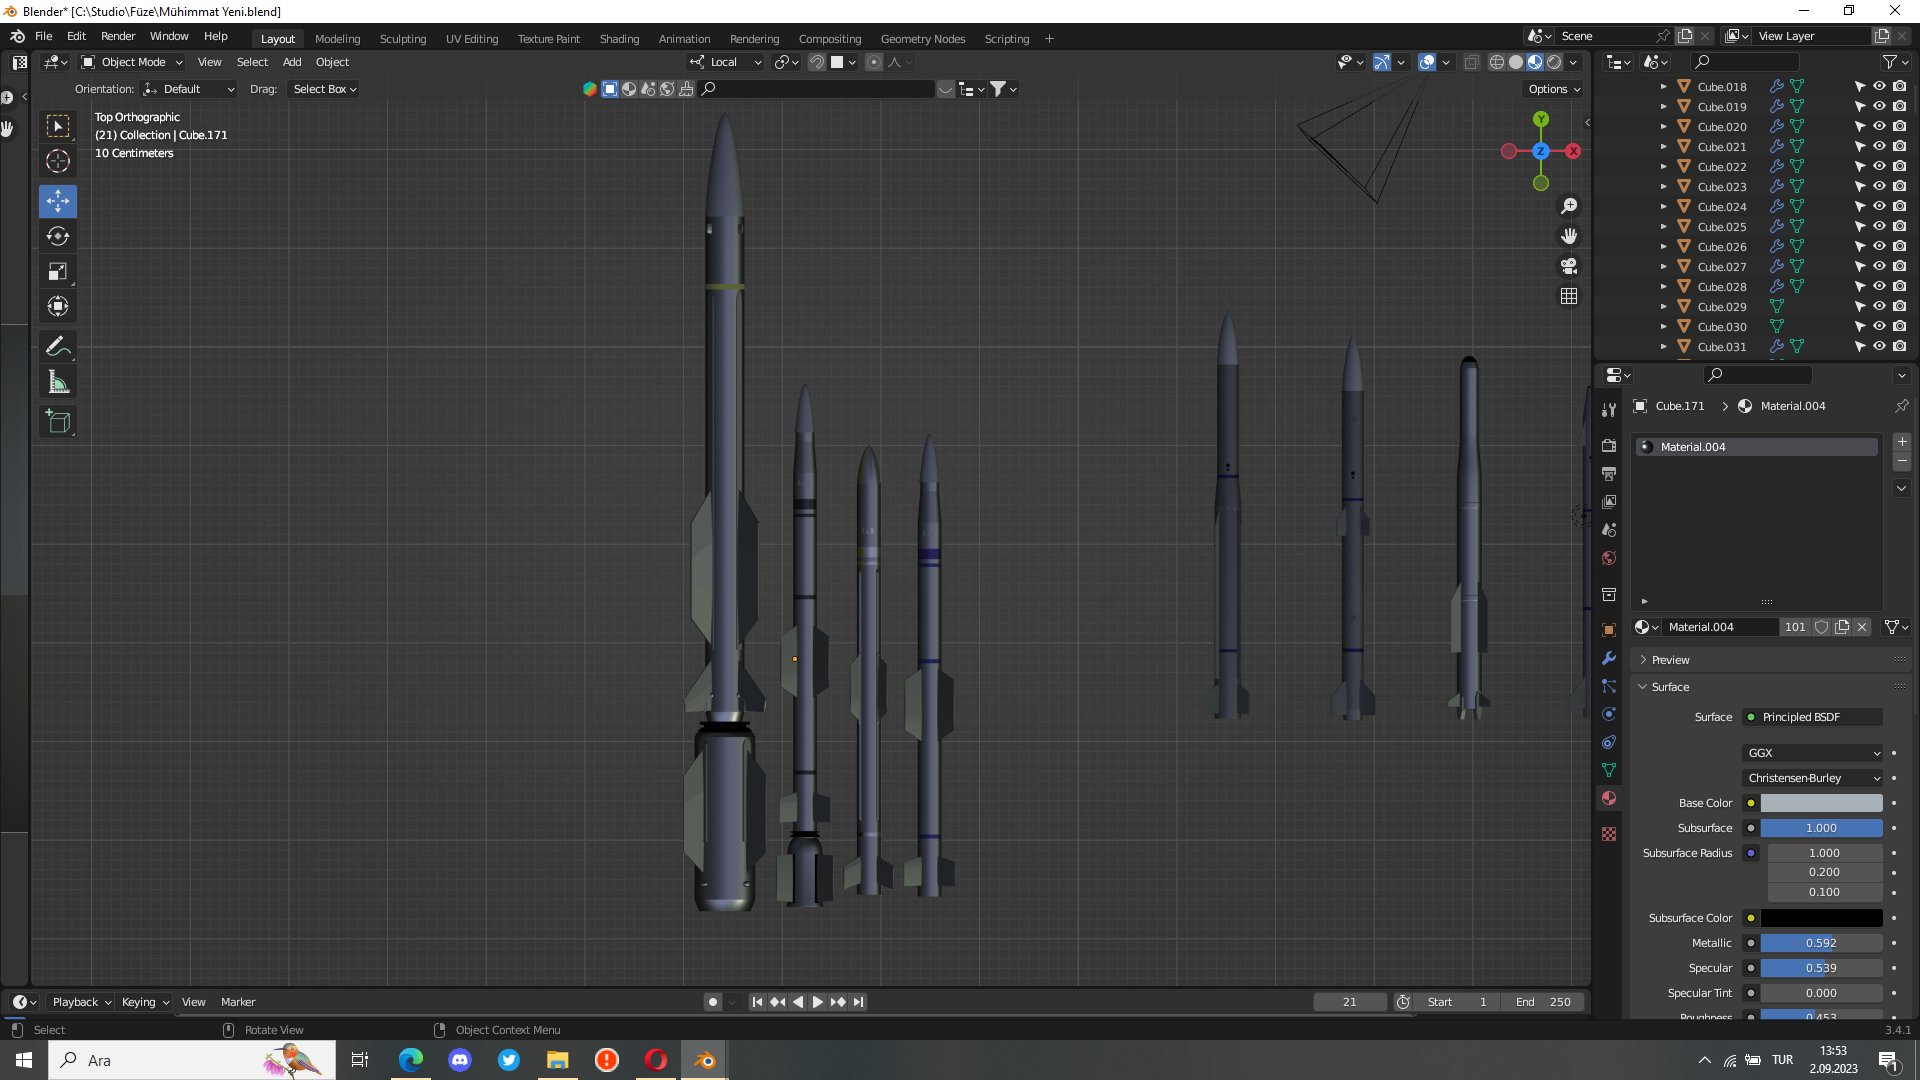Screen dimensions: 1920x1080
Task: Open the Render menu
Action: click(x=118, y=36)
